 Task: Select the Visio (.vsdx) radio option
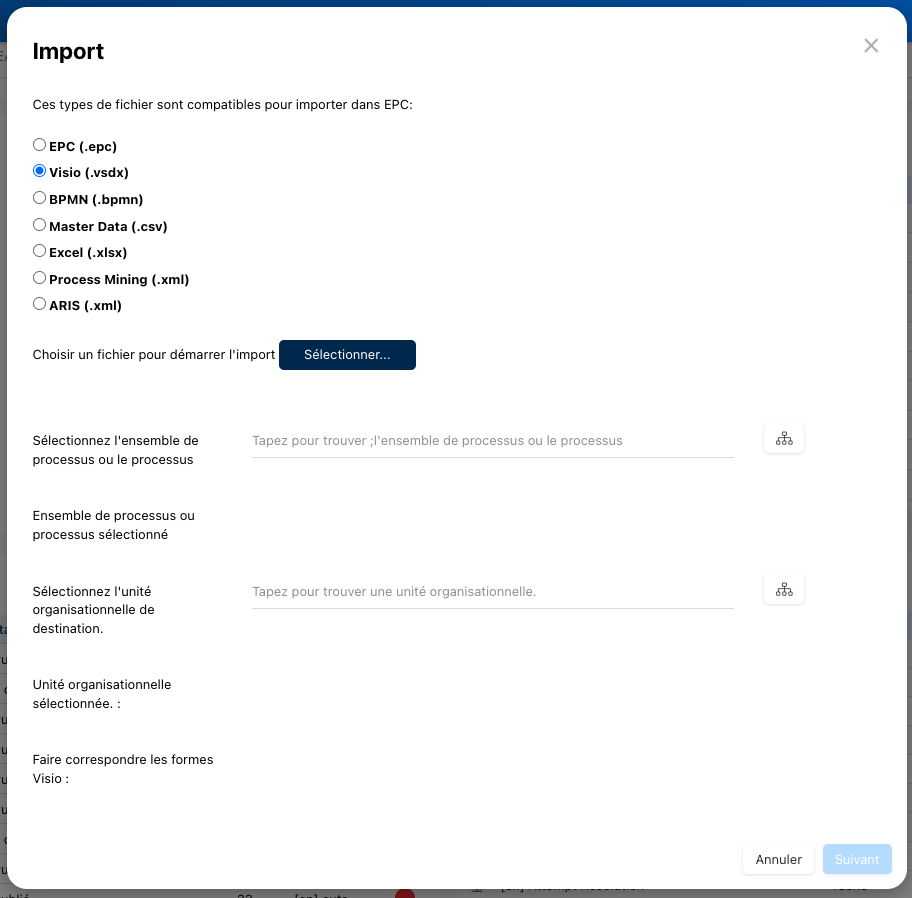tap(40, 171)
